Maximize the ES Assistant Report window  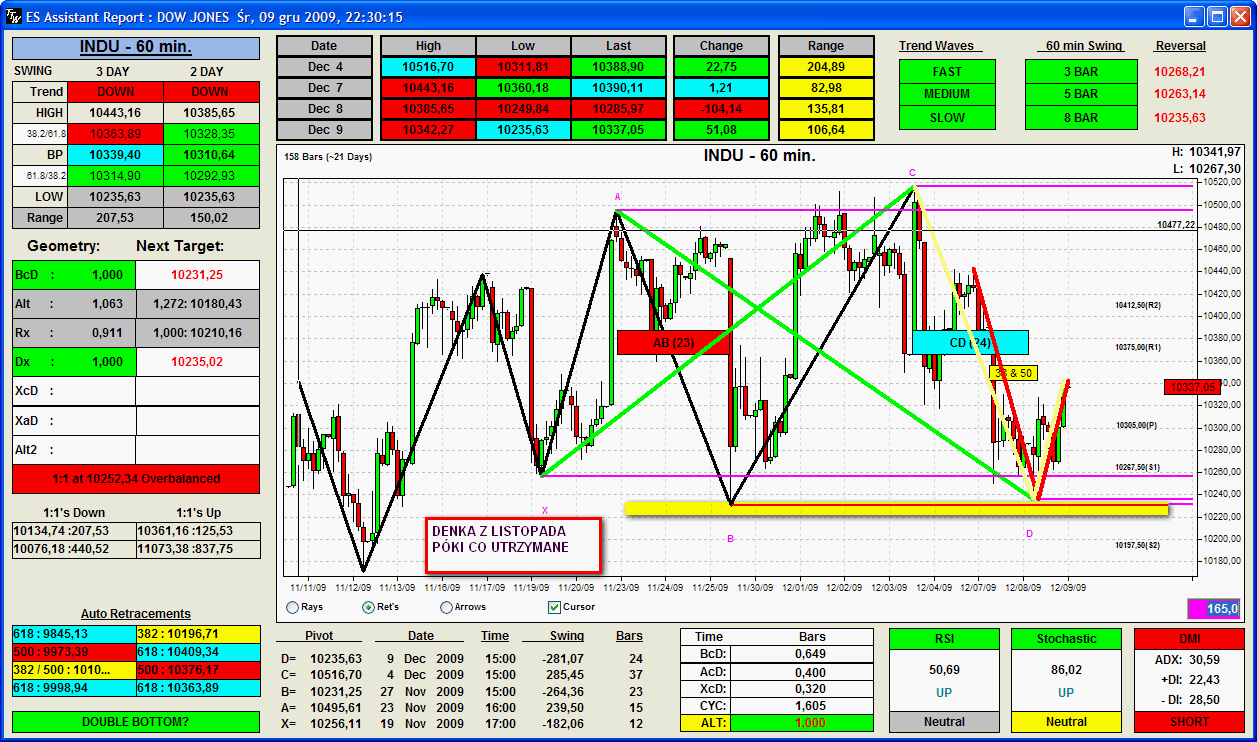click(1217, 16)
